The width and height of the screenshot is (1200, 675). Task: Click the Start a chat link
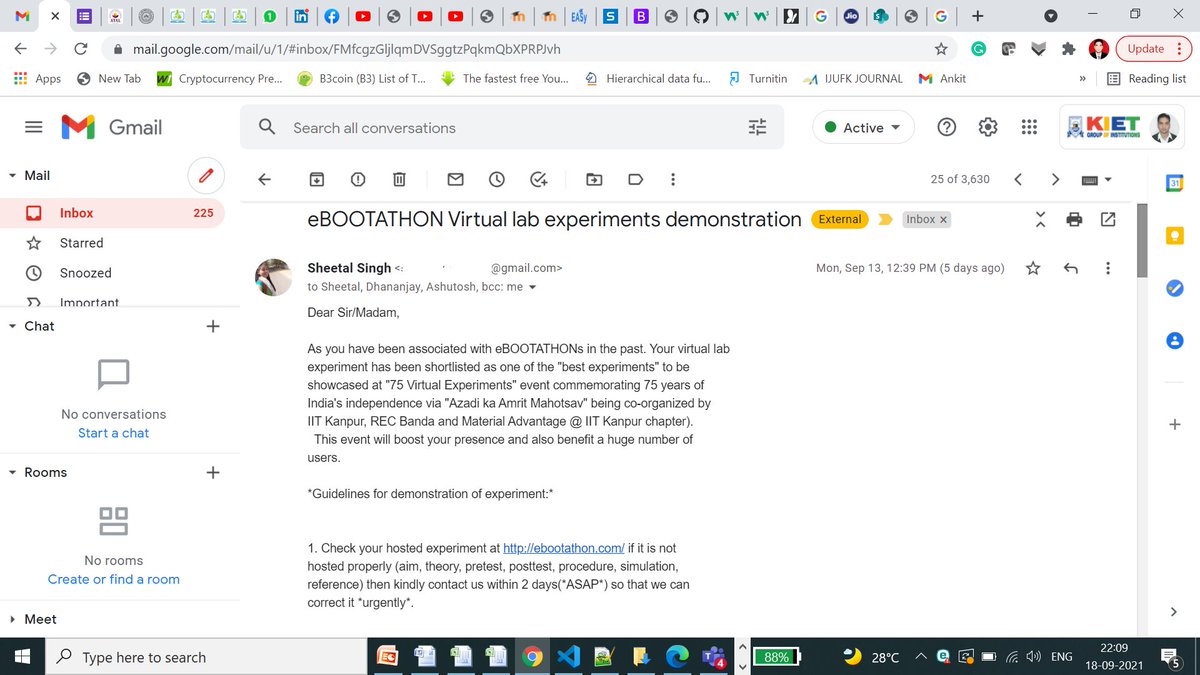[113, 433]
